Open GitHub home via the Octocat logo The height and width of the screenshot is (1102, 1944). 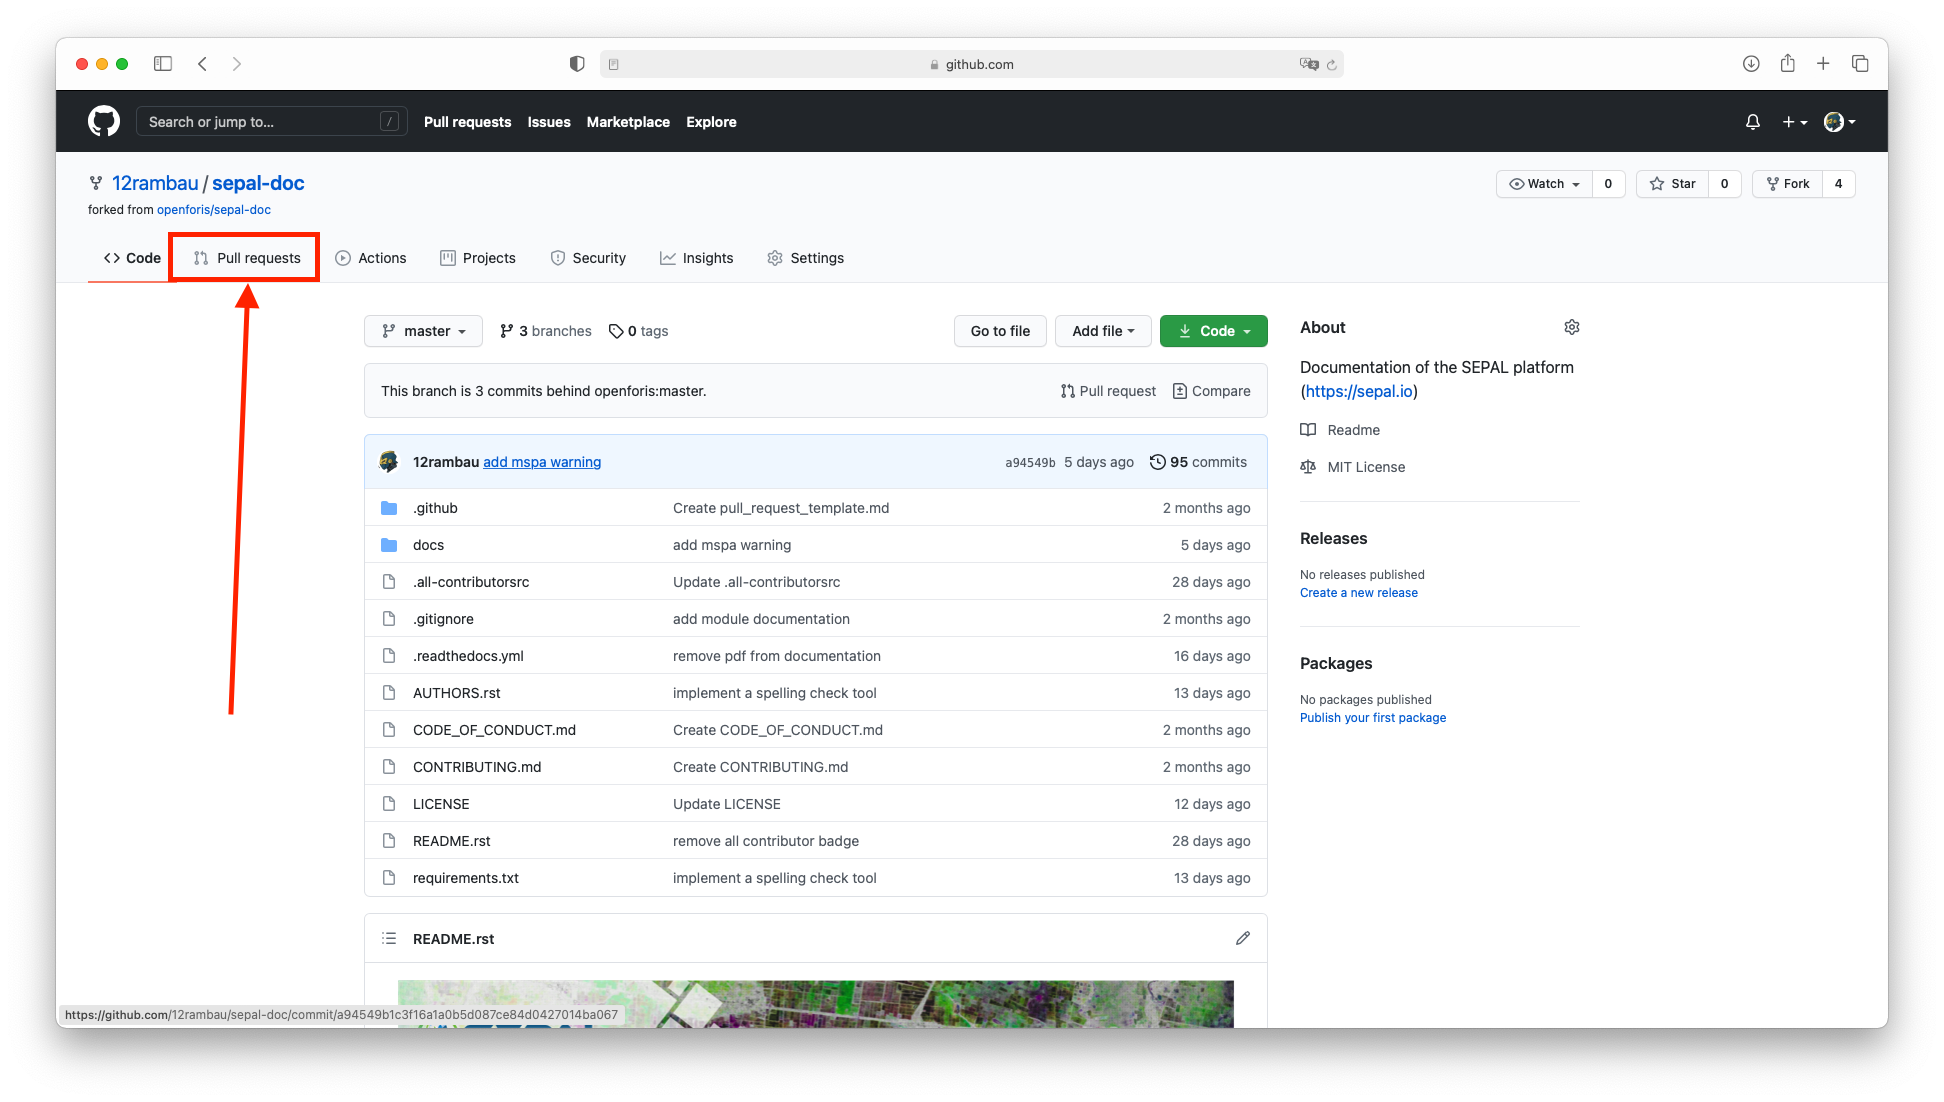pyautogui.click(x=103, y=121)
